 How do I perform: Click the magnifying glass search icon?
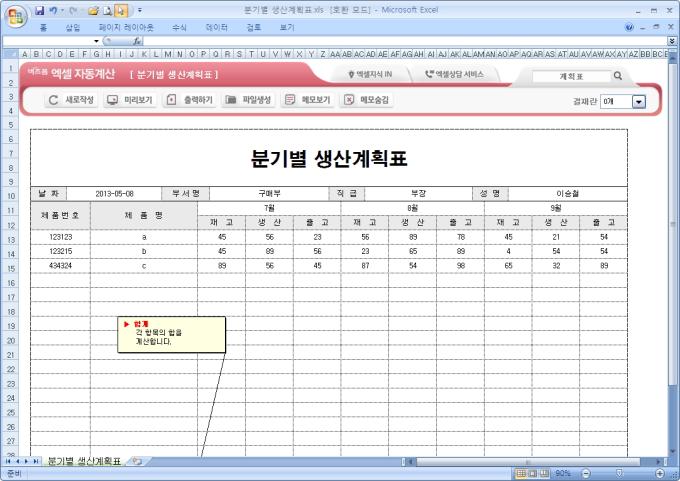click(x=618, y=76)
